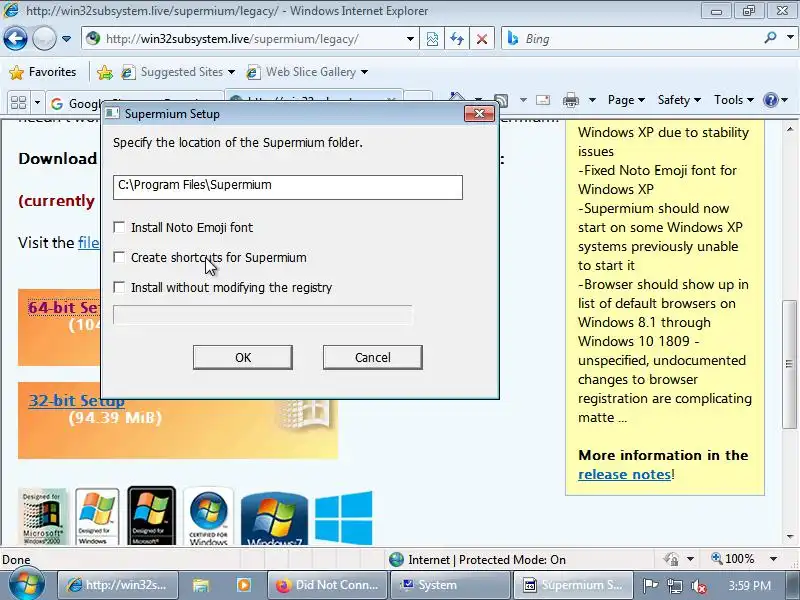Click the Internet Protected Mode globe icon
The height and width of the screenshot is (600, 800).
396,560
